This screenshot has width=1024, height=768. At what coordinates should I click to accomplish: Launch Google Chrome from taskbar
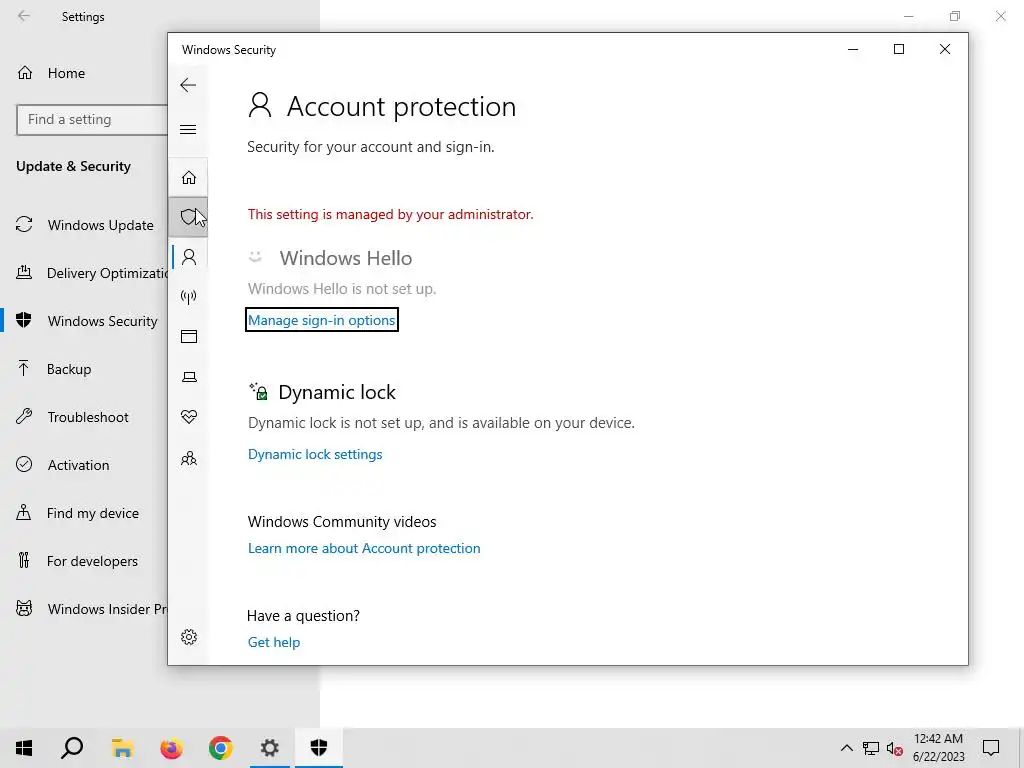[x=220, y=748]
